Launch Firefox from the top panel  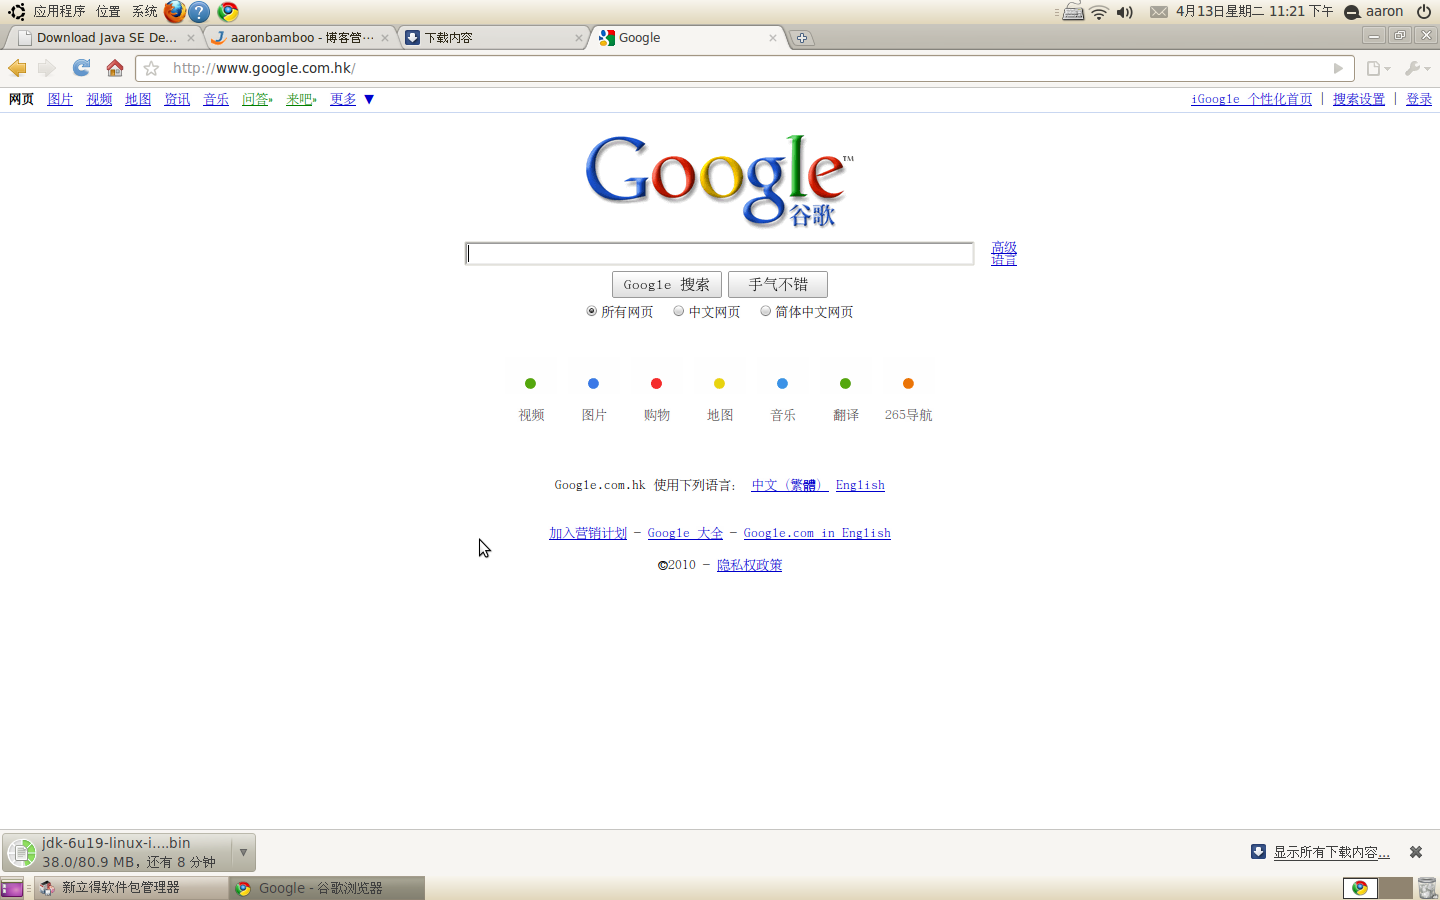point(175,12)
